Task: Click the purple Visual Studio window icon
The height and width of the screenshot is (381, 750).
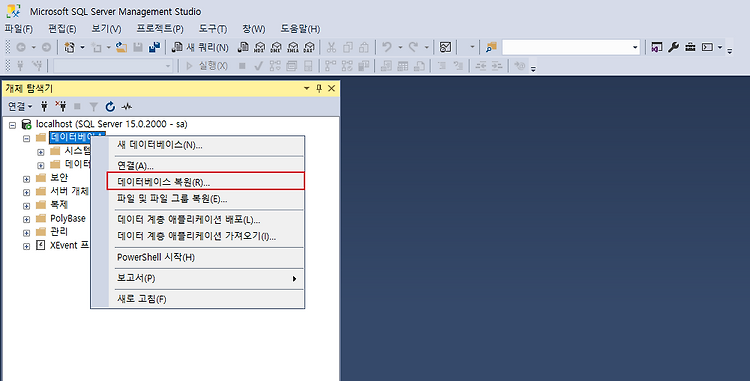Action: 657,47
